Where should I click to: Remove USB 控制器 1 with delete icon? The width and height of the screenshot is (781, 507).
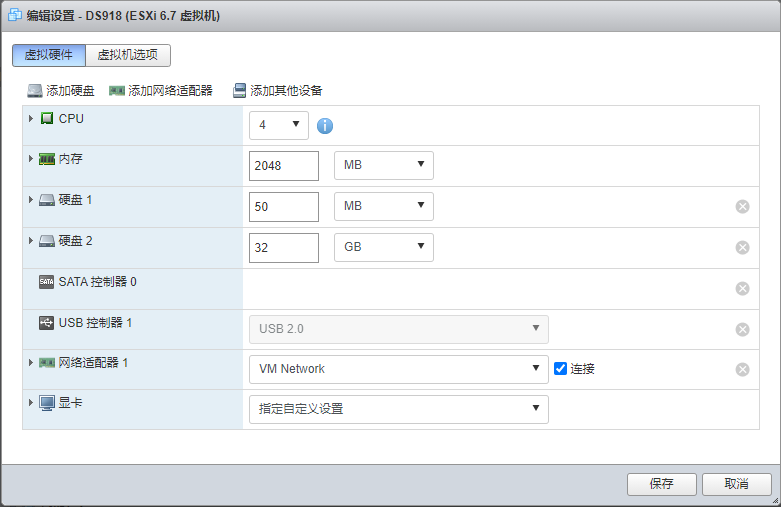click(742, 329)
